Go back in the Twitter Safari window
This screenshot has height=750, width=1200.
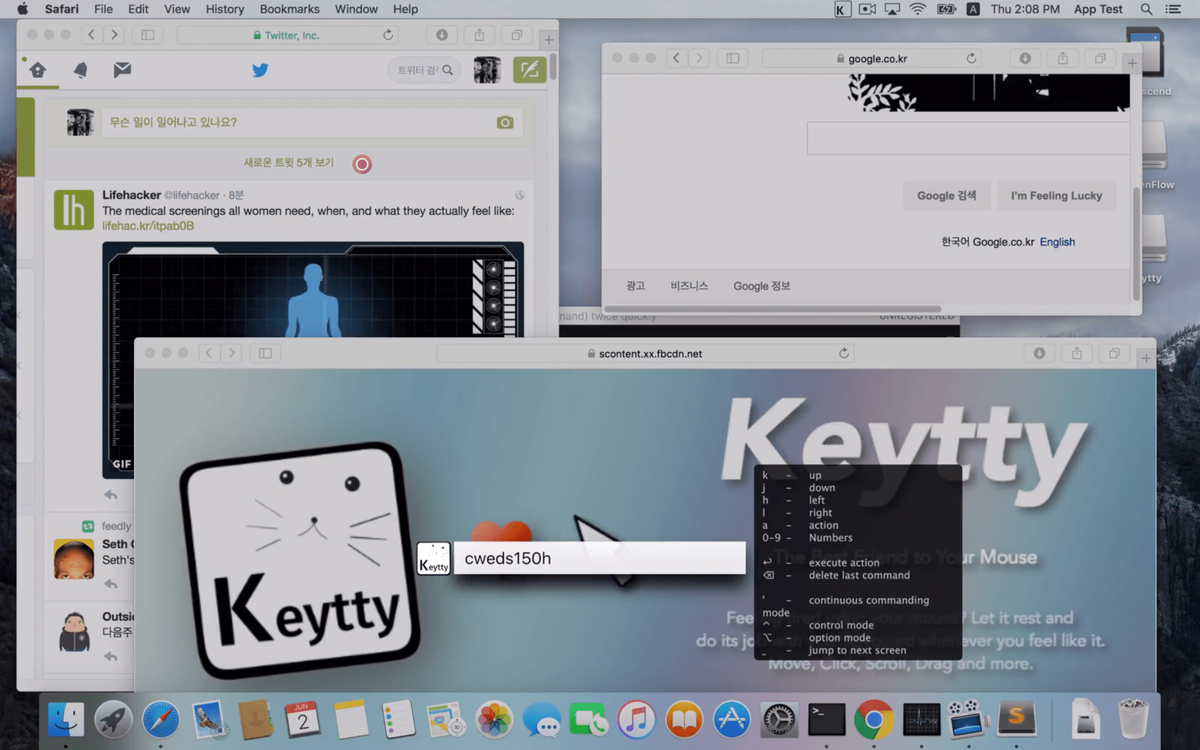[91, 35]
